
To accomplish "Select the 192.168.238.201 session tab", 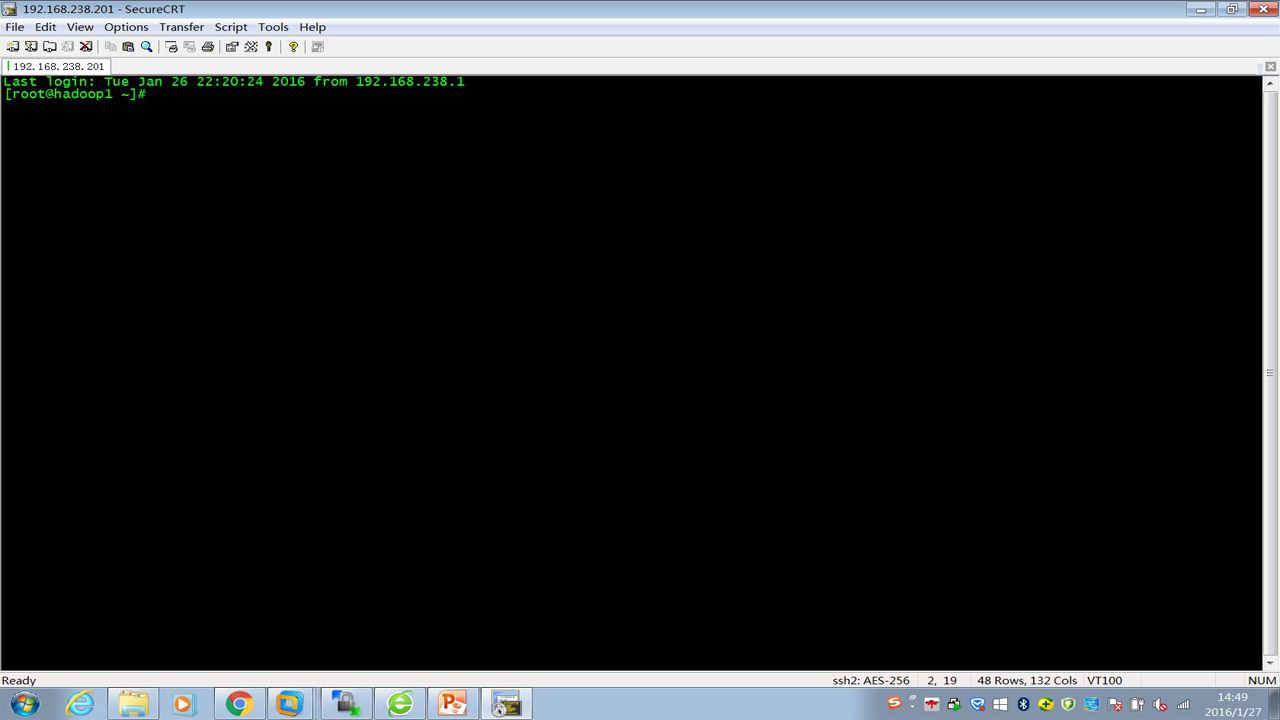I will point(57,66).
